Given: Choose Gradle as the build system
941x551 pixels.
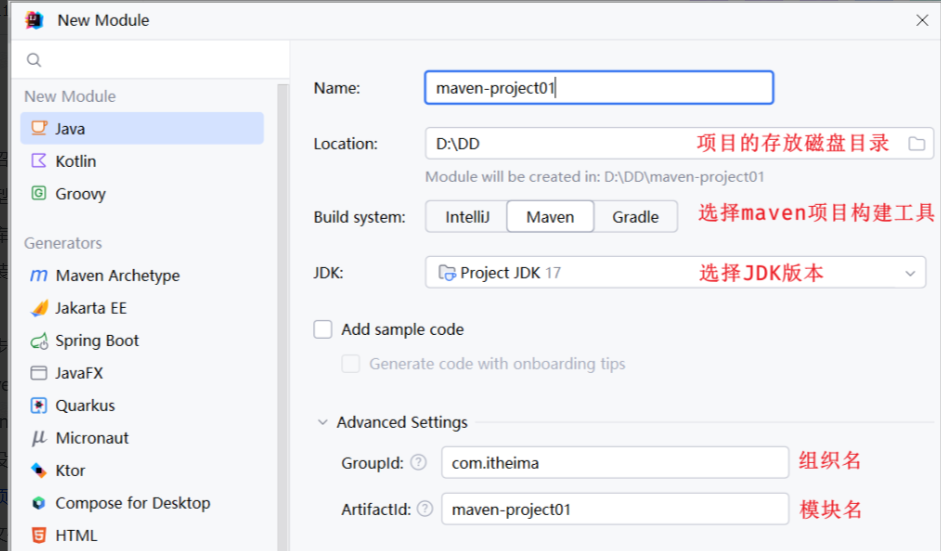Looking at the screenshot, I should point(635,217).
